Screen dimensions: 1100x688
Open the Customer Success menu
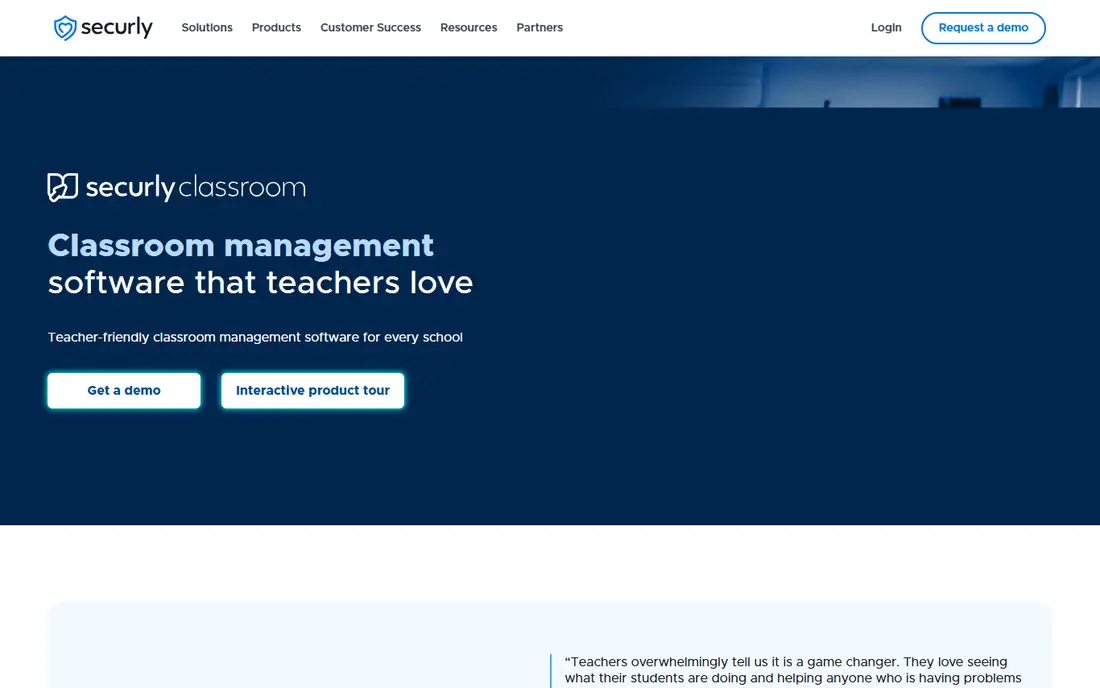coord(370,27)
